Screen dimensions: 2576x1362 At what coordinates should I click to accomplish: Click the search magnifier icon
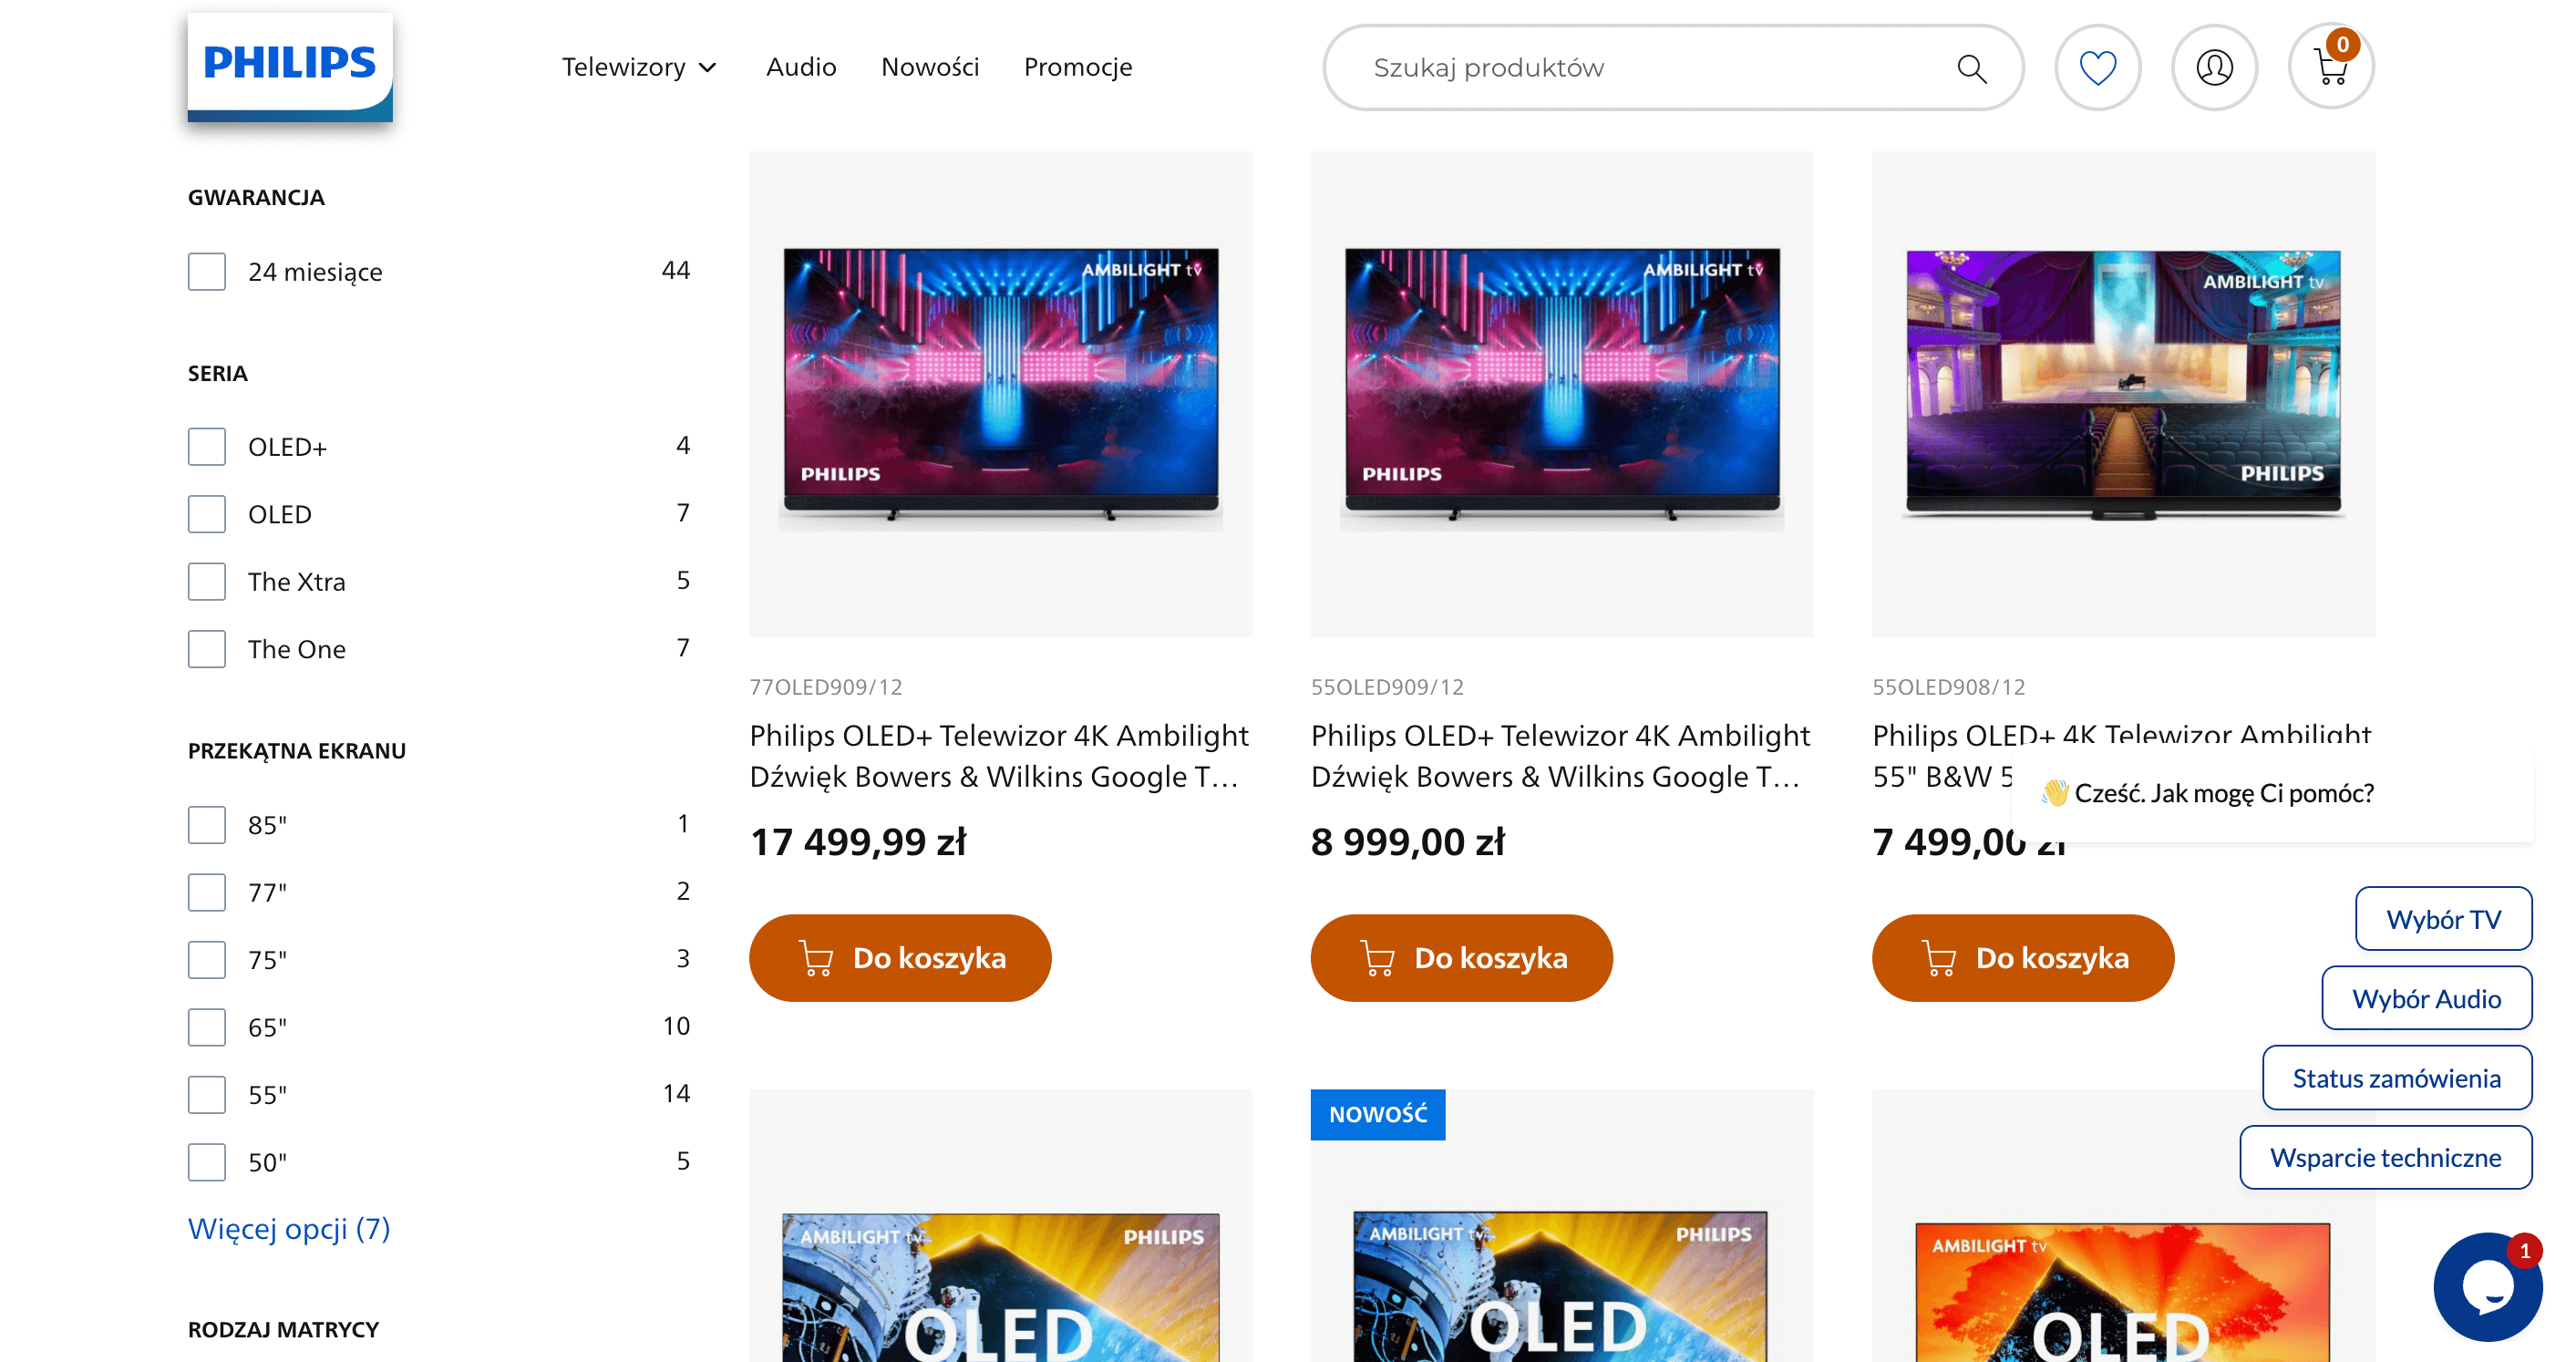(1971, 68)
